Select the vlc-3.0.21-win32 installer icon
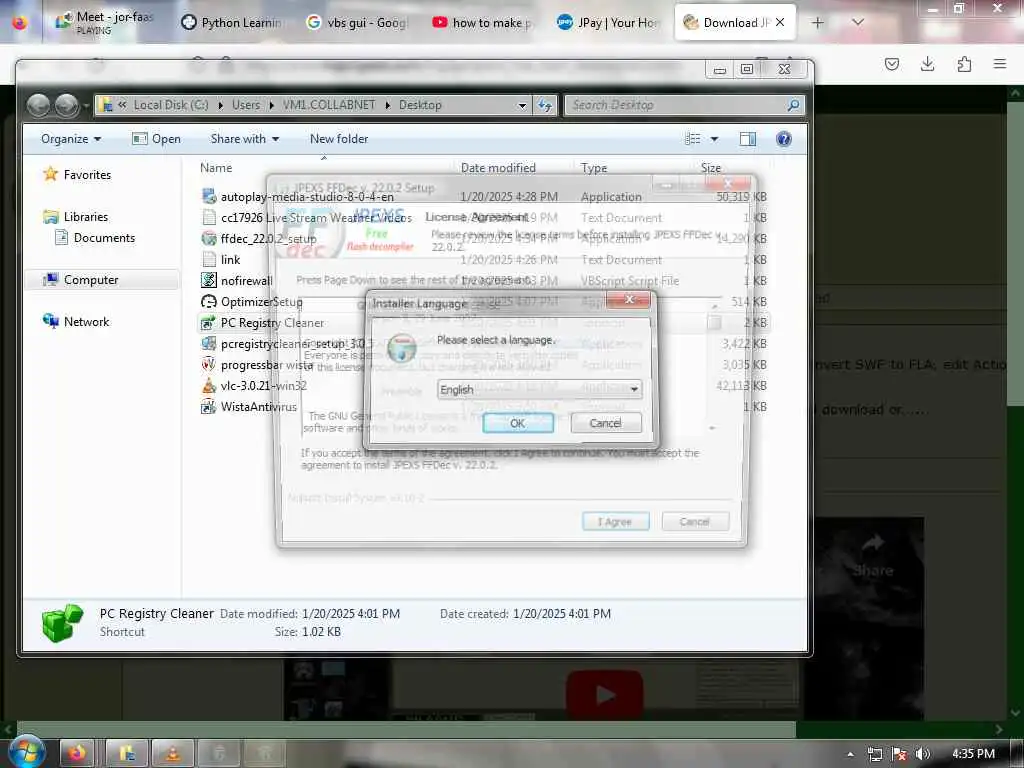The width and height of the screenshot is (1024, 768). 209,385
